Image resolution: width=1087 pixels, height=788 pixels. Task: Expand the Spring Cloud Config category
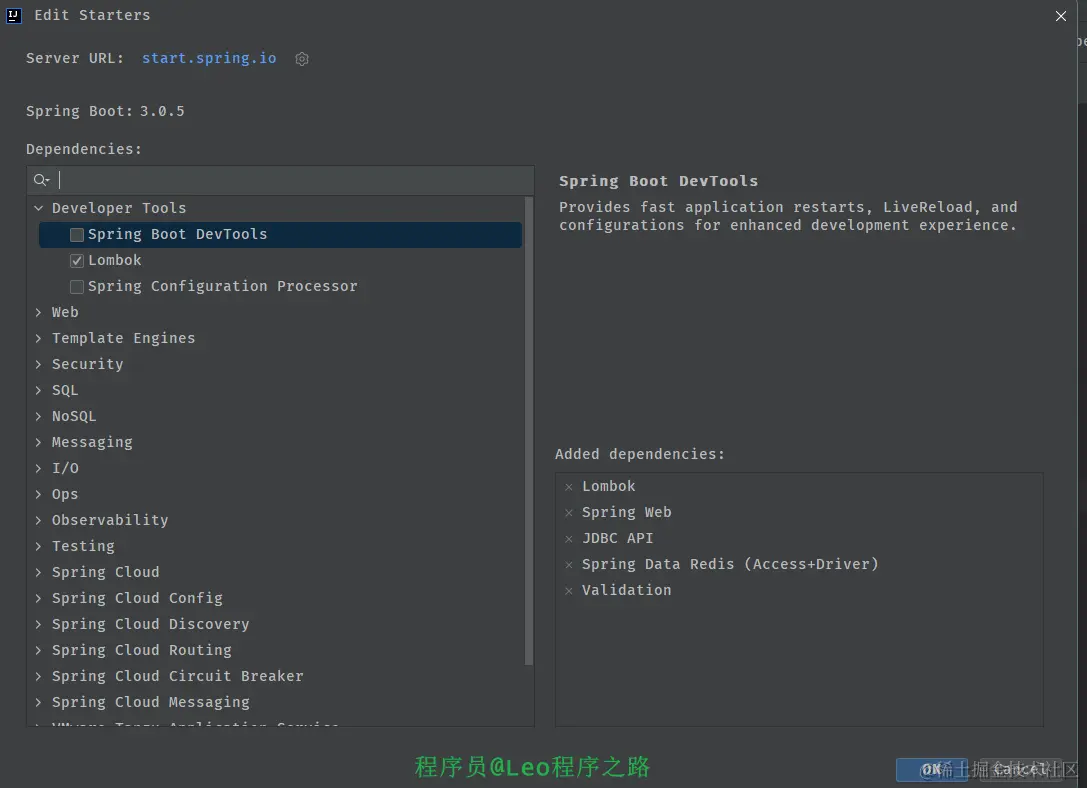point(39,598)
